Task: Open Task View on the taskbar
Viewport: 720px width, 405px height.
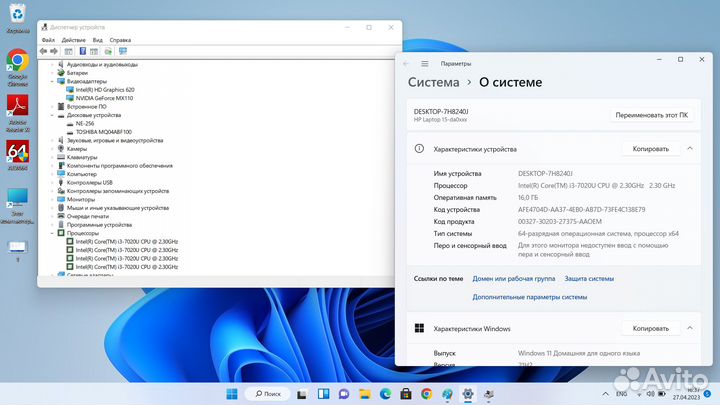Action: [x=302, y=394]
